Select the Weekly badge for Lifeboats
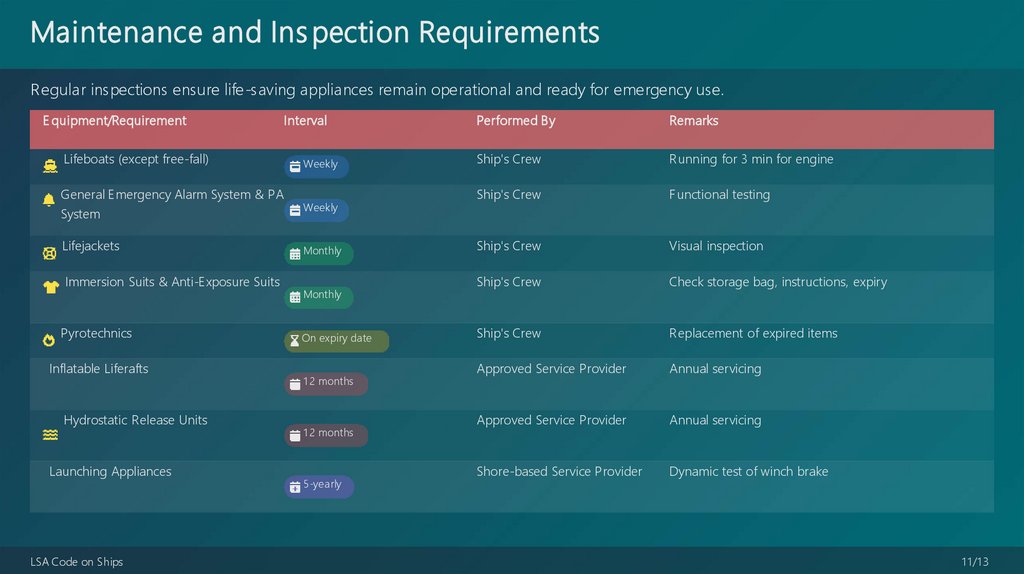The width and height of the screenshot is (1024, 574). coord(316,166)
